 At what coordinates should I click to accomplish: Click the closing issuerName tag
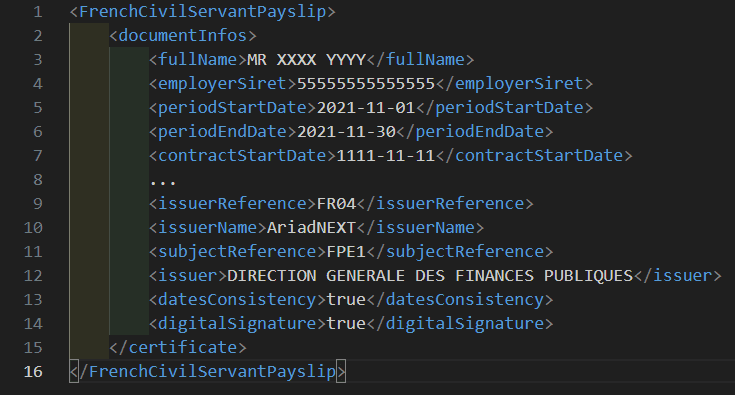coord(420,228)
